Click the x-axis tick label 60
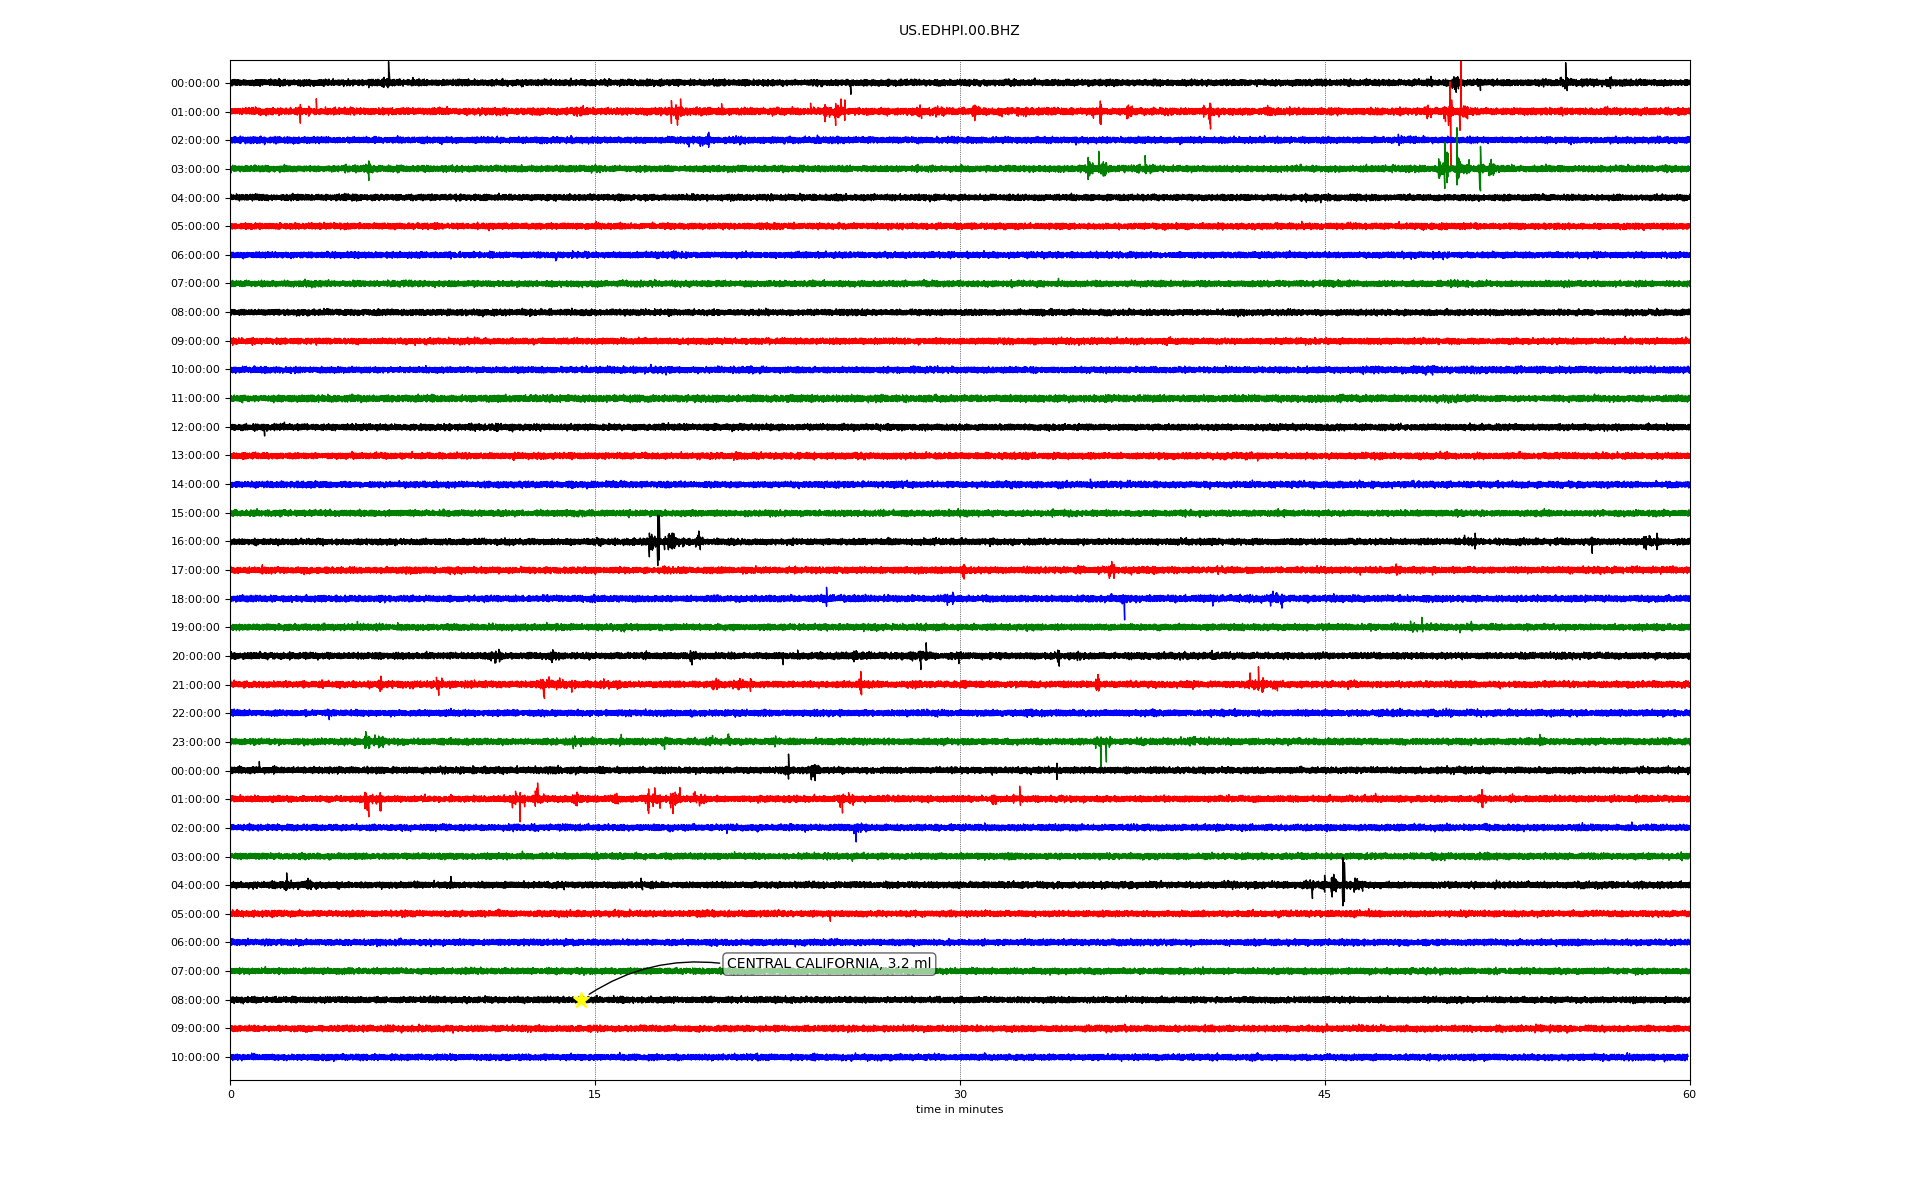This screenshot has width=1920, height=1200. [x=1689, y=1094]
